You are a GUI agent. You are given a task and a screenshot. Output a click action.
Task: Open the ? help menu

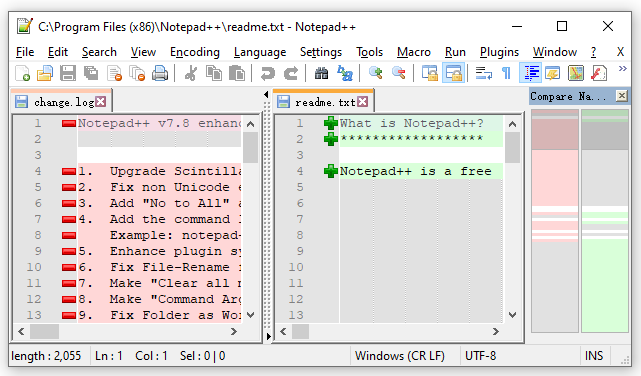coord(593,52)
